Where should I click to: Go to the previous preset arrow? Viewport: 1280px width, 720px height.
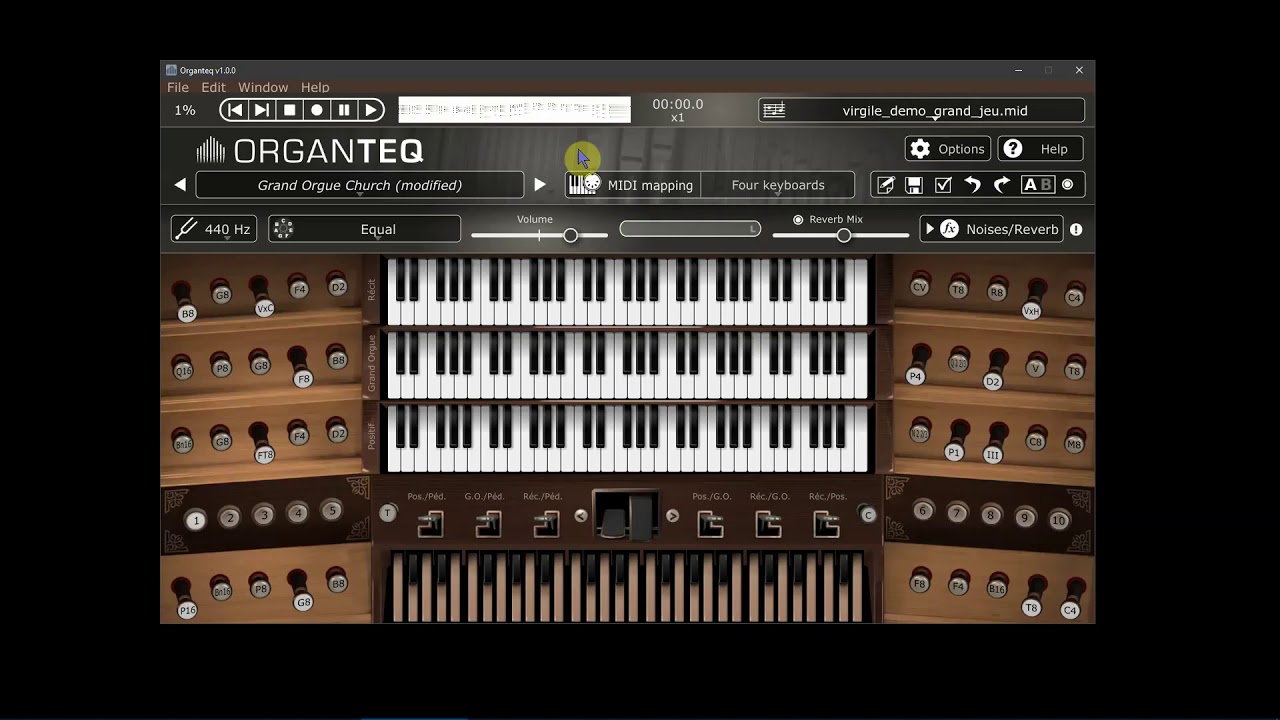pyautogui.click(x=180, y=185)
